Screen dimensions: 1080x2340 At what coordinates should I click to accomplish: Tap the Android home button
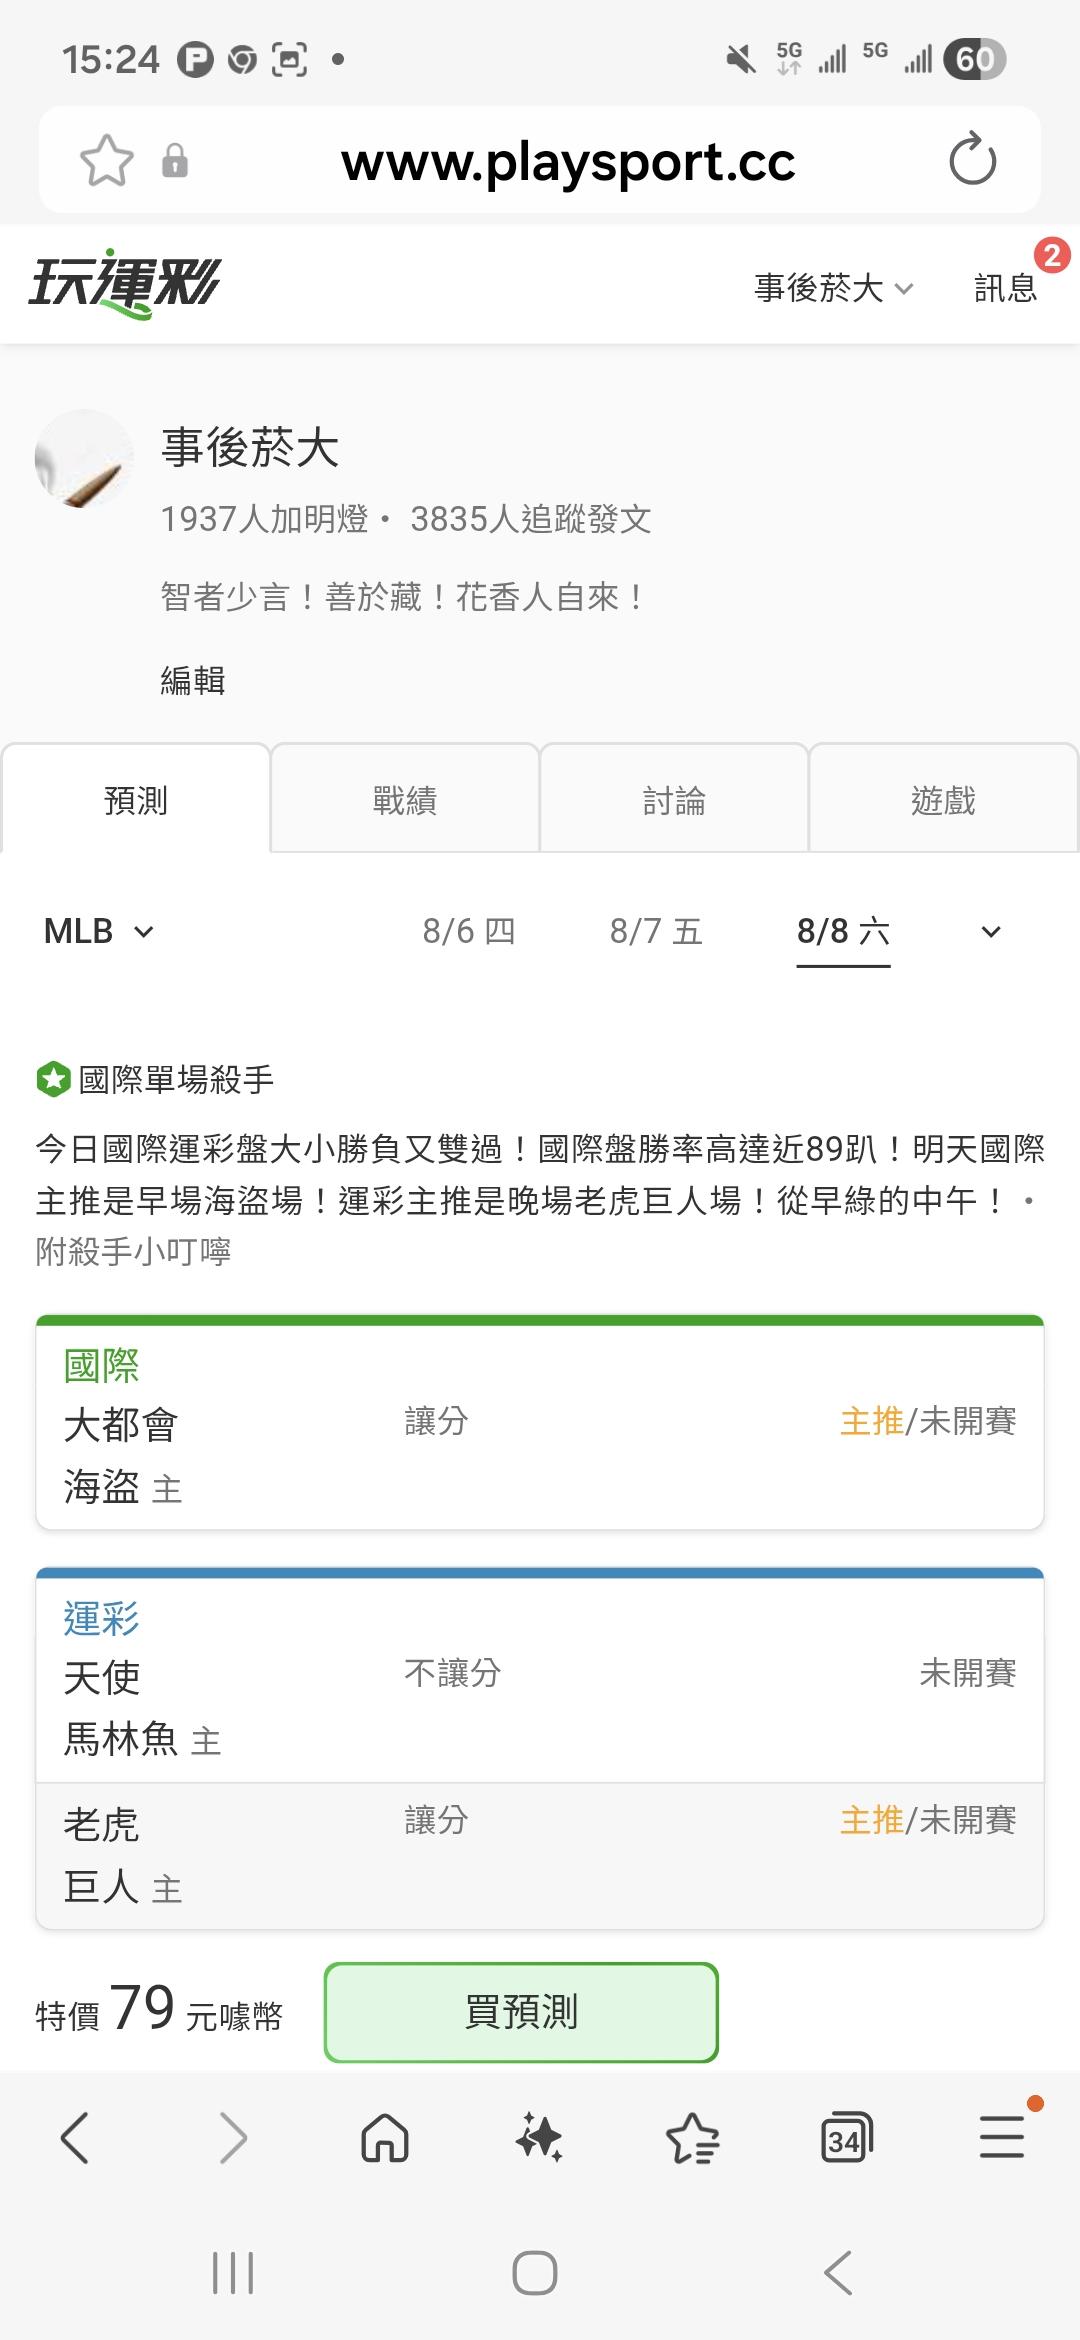tap(535, 2273)
